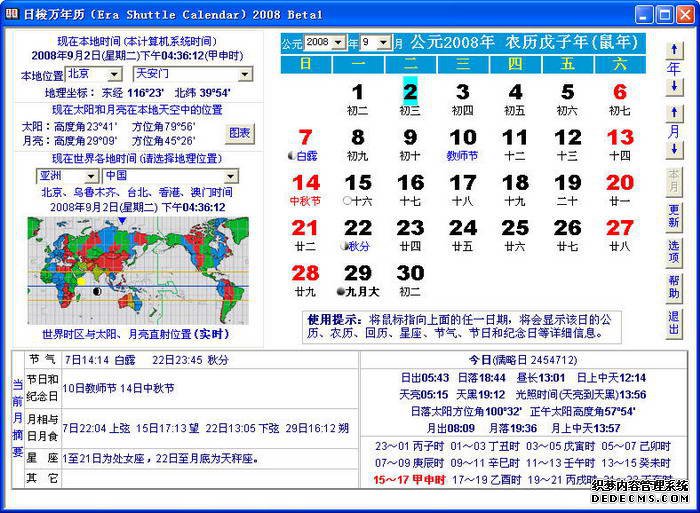Maximize the calendar window

pyautogui.click(x=664, y=15)
